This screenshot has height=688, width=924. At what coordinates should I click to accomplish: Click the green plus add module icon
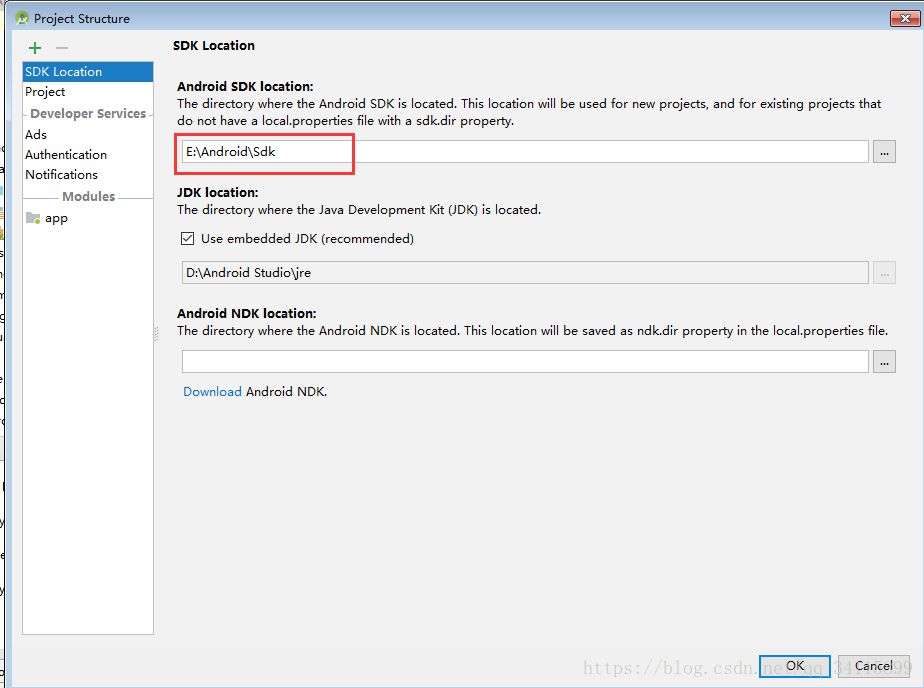click(x=35, y=48)
